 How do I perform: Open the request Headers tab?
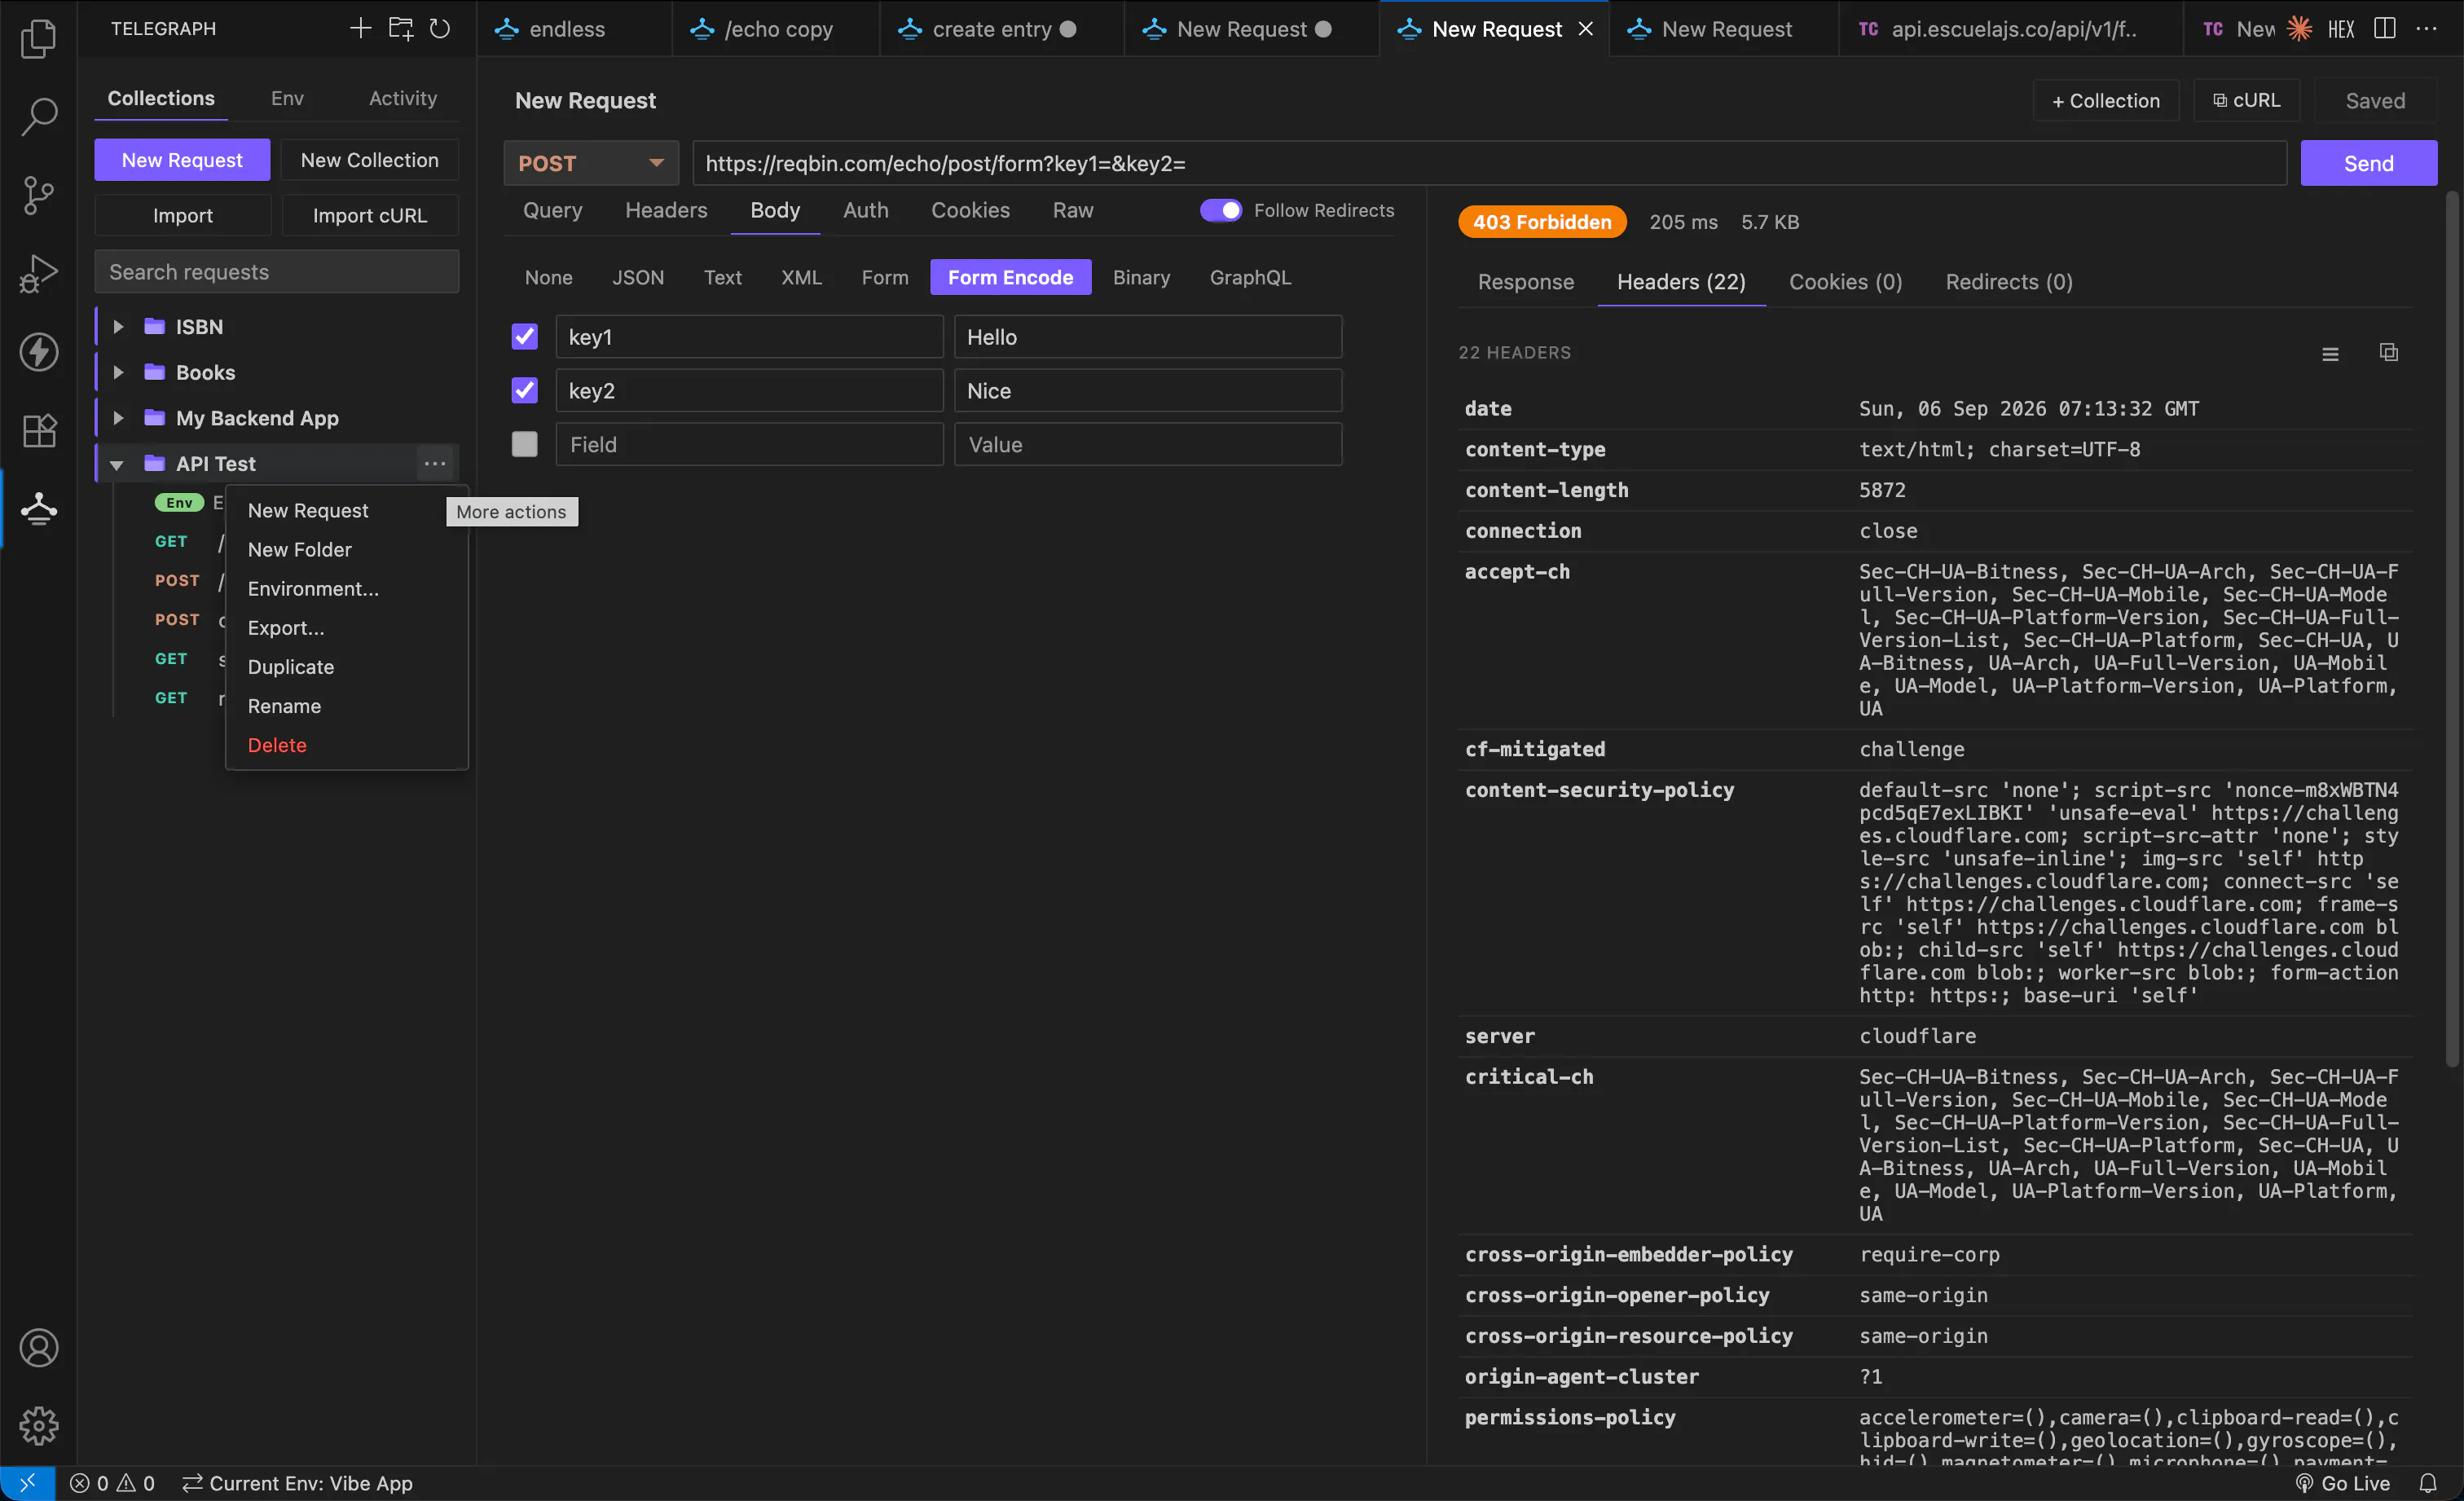(x=666, y=210)
